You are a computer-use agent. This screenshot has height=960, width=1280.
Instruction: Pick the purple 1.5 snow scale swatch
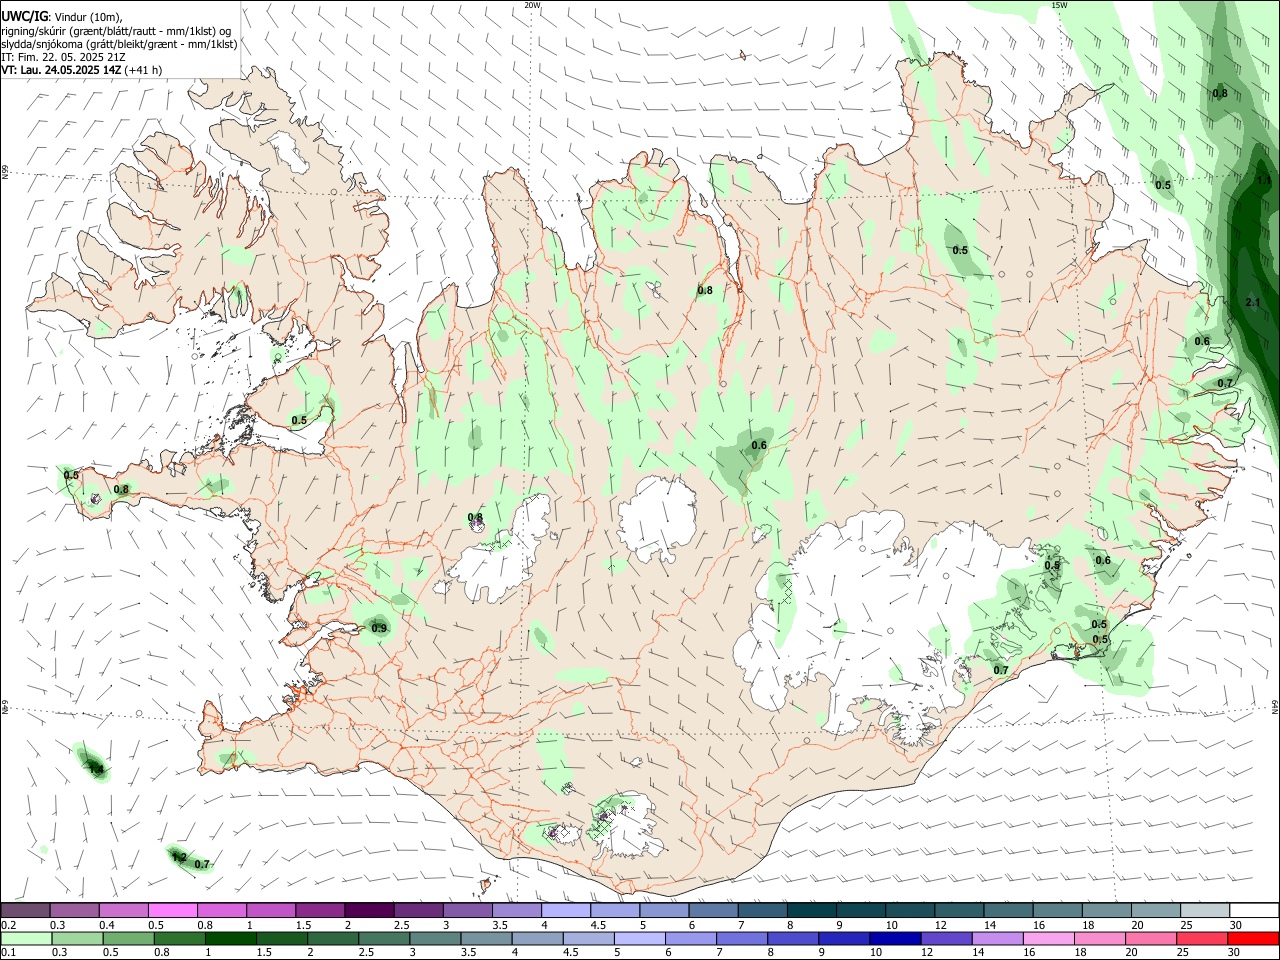click(320, 910)
